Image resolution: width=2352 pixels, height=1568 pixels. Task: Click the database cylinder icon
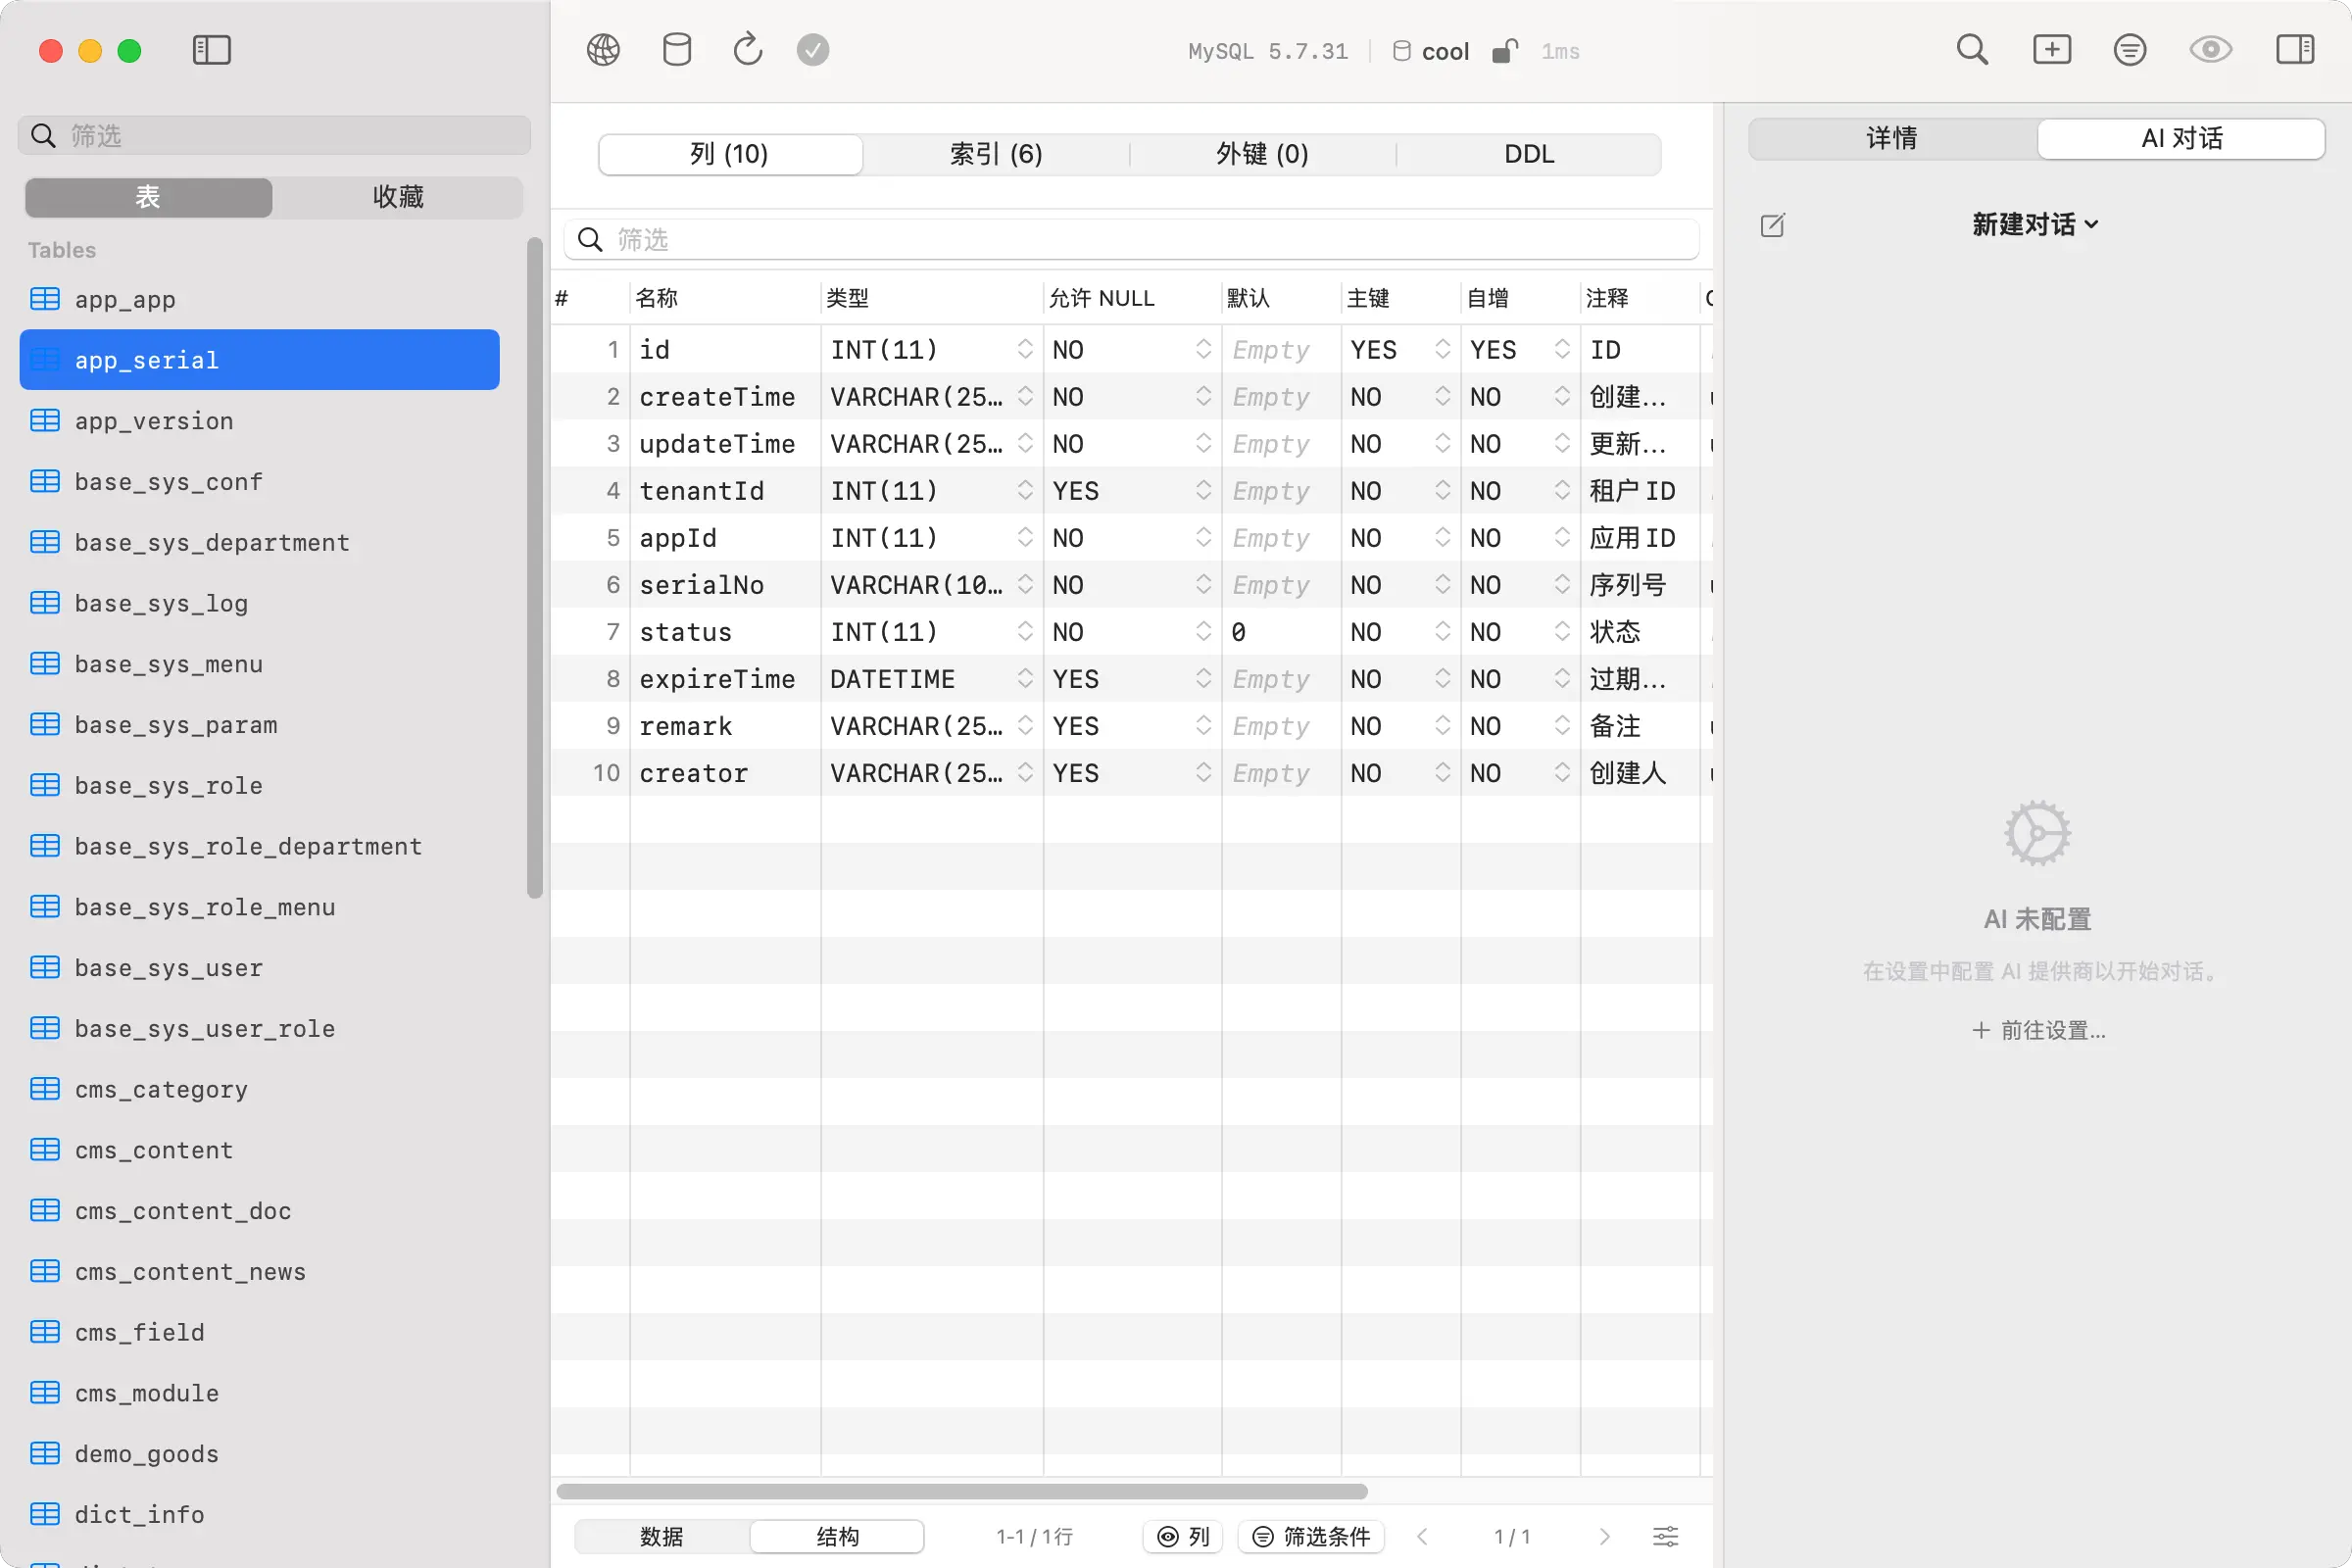click(x=677, y=50)
